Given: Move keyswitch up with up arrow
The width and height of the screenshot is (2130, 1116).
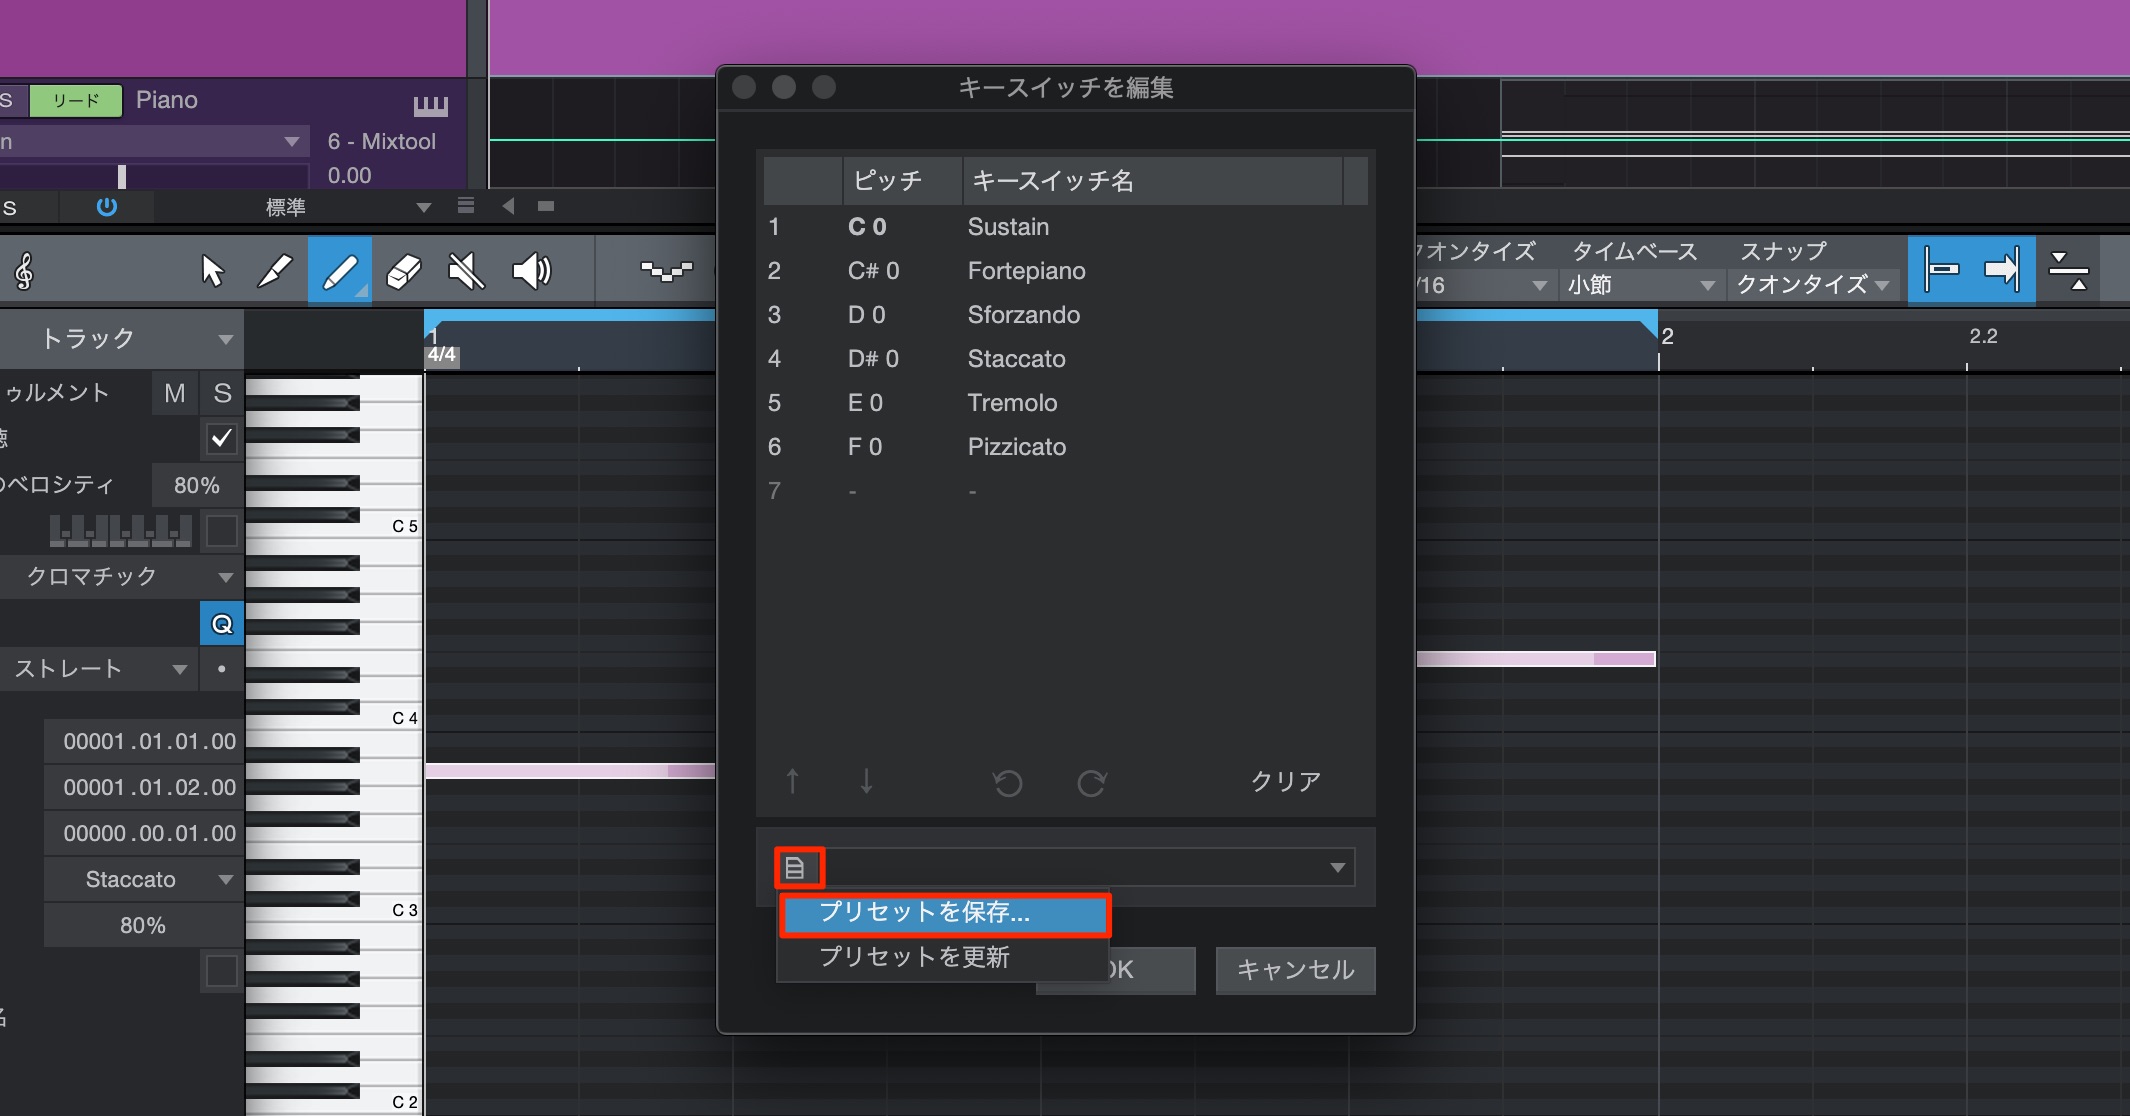Looking at the screenshot, I should pyautogui.click(x=792, y=781).
